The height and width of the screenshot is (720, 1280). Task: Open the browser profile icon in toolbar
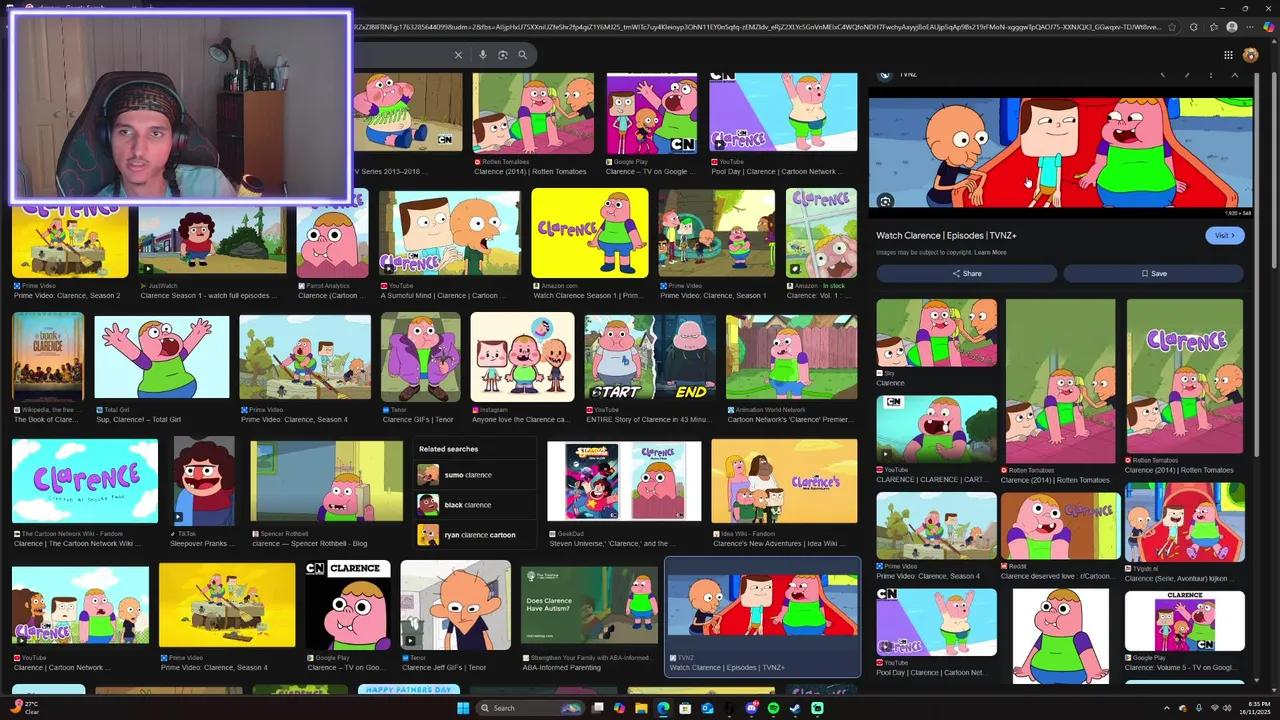pyautogui.click(x=1232, y=27)
